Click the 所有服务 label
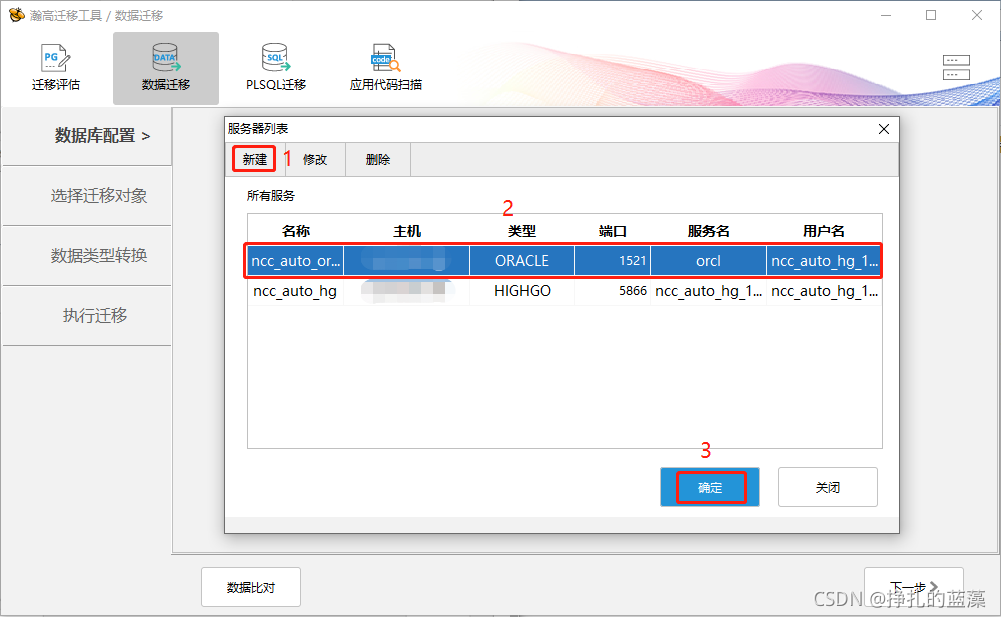This screenshot has width=1001, height=617. pyautogui.click(x=271, y=195)
